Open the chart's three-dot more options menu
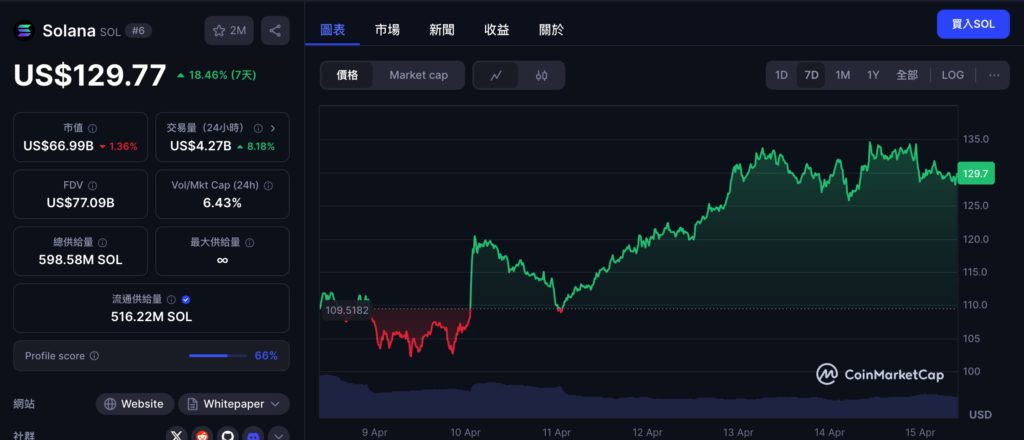 [993, 75]
